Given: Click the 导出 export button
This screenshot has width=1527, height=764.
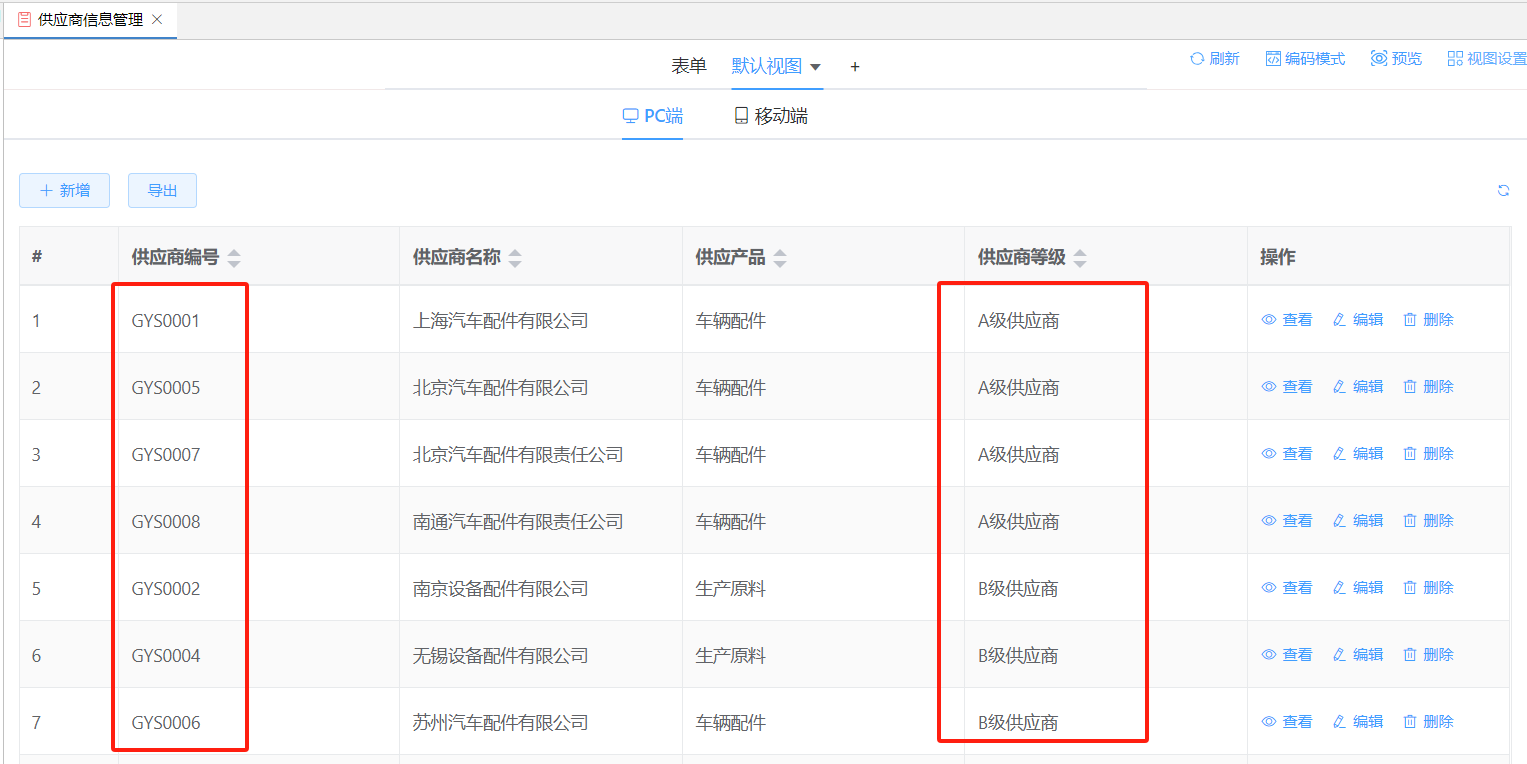Looking at the screenshot, I should pyautogui.click(x=162, y=190).
